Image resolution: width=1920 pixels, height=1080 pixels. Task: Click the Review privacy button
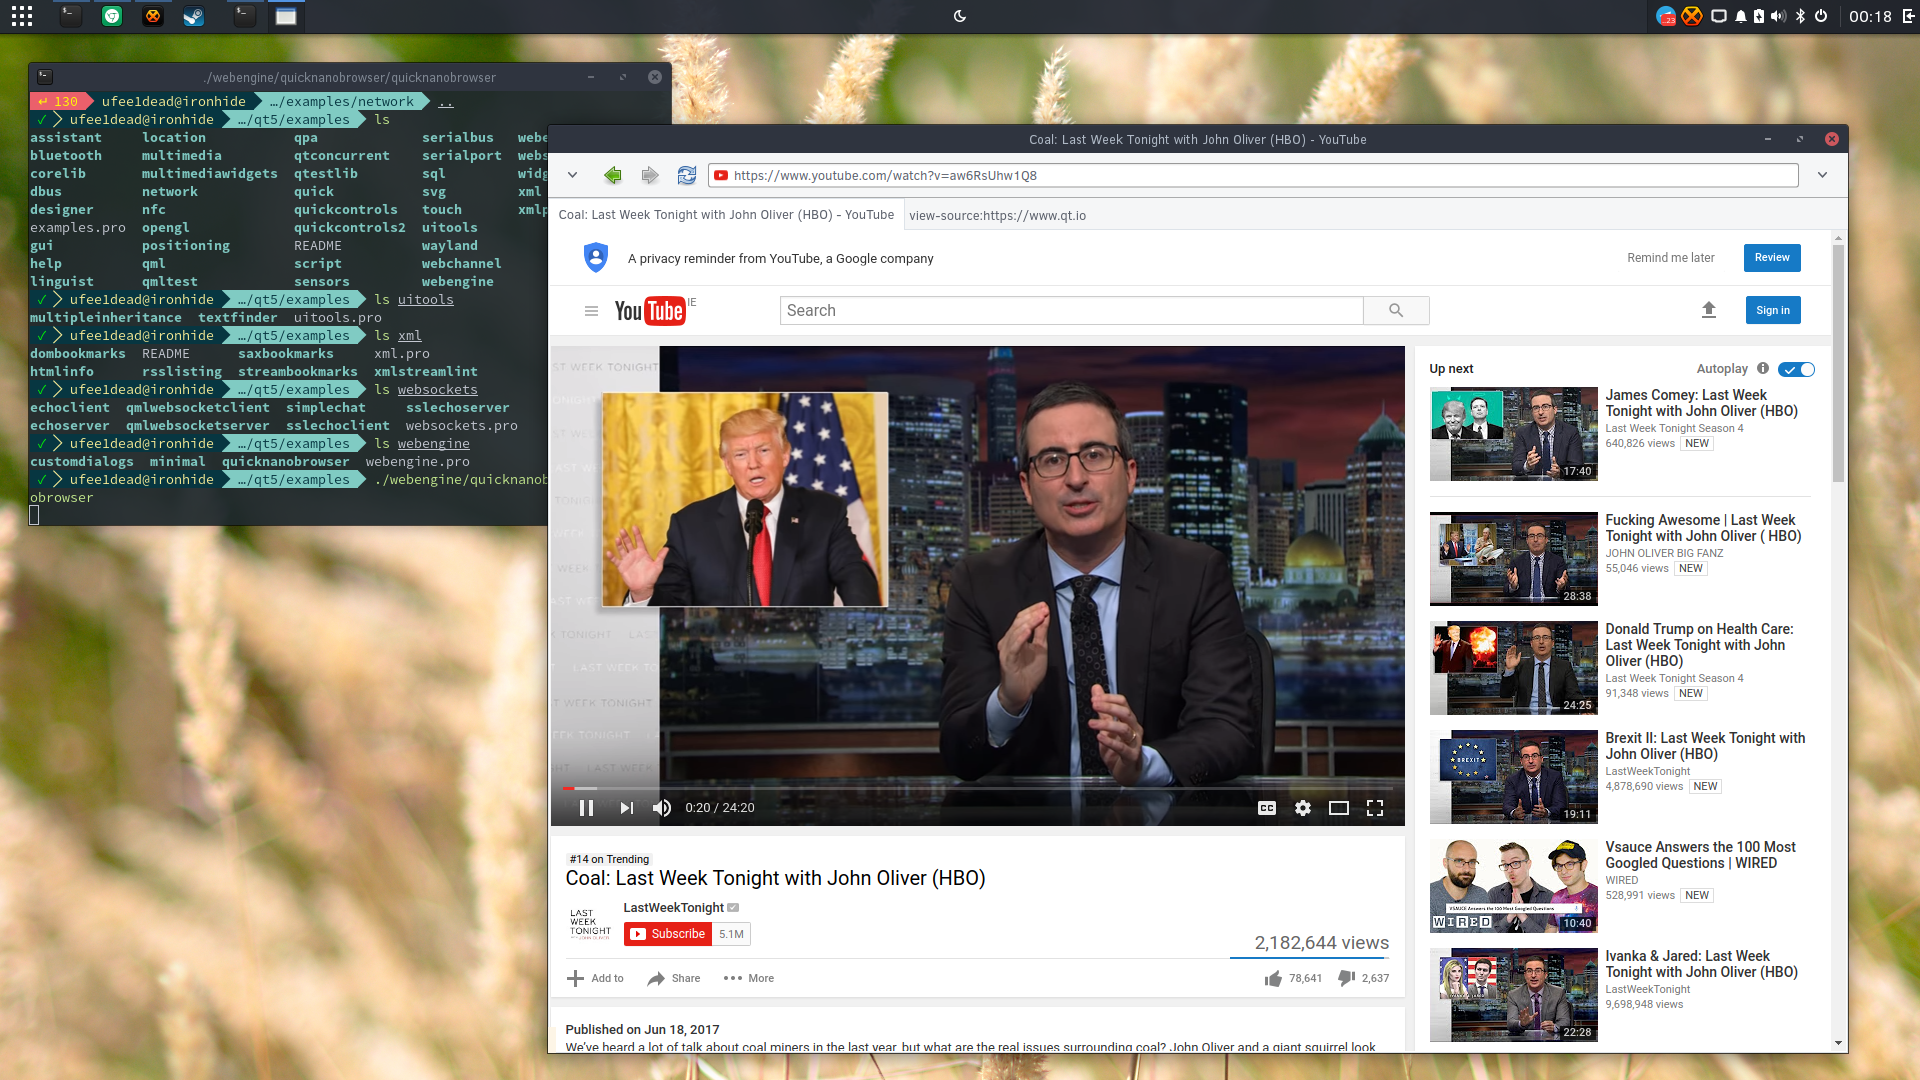click(1772, 257)
